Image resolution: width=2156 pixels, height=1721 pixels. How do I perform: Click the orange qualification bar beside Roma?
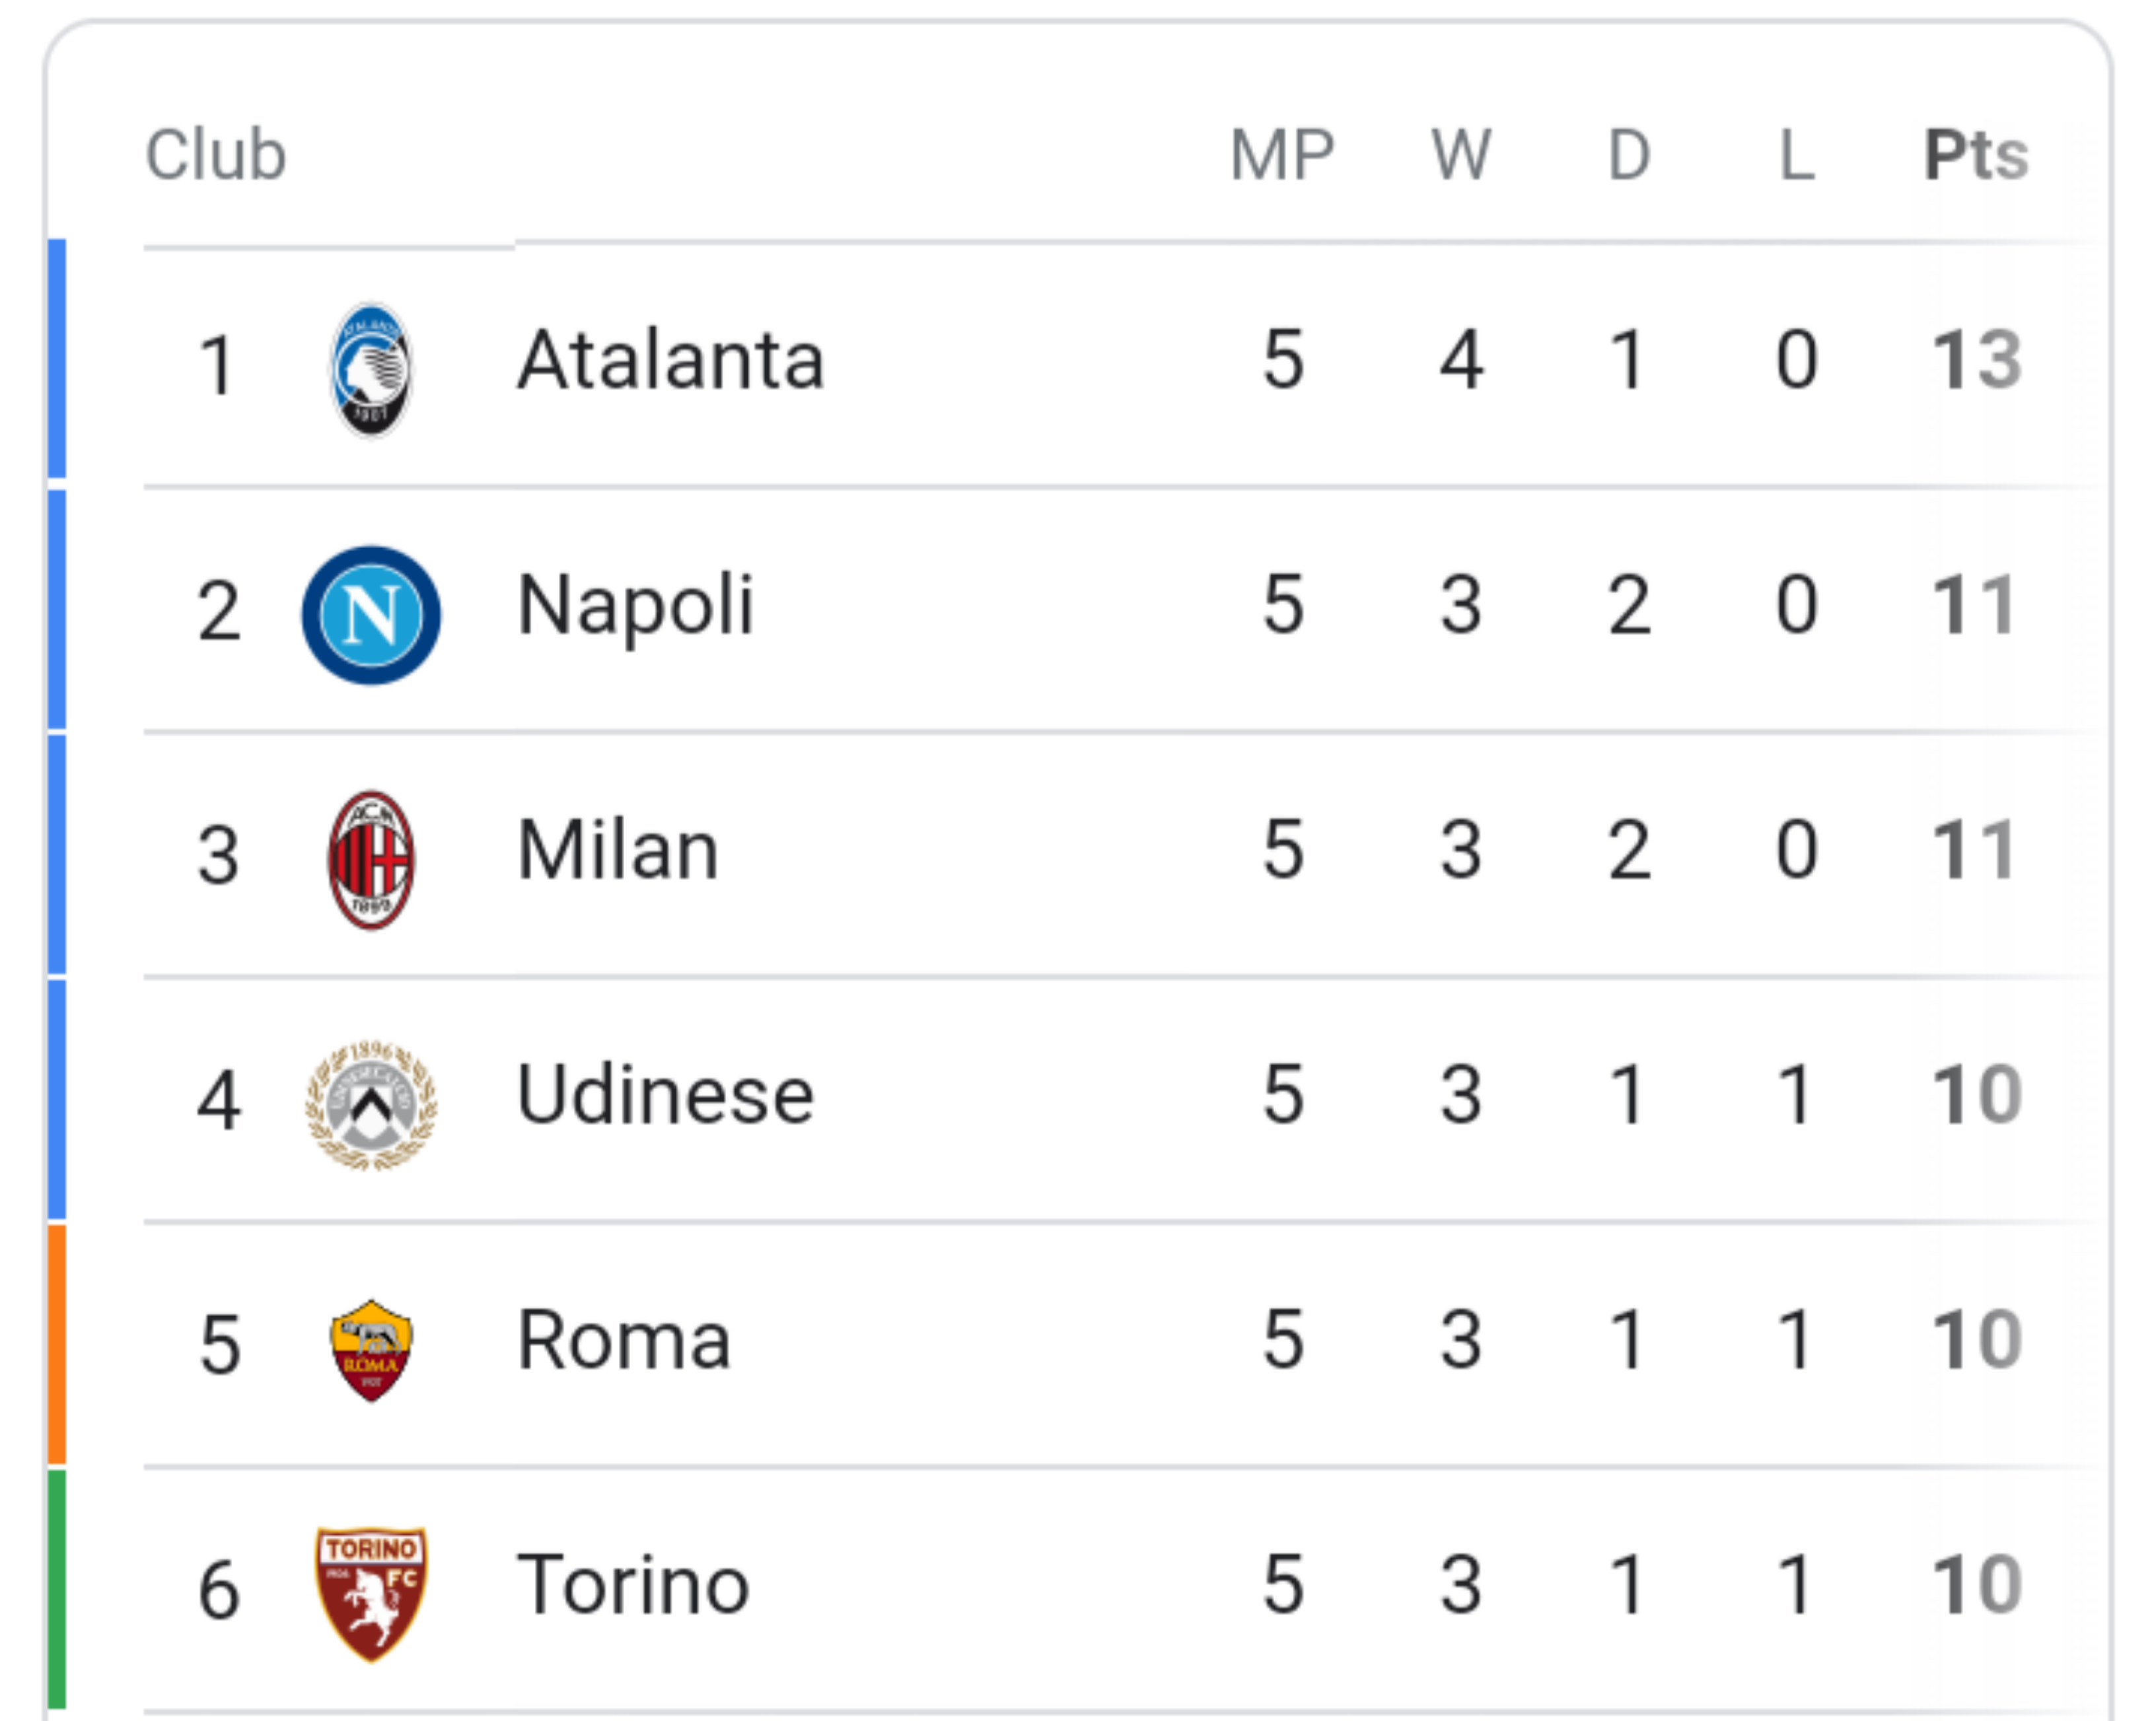(57, 1345)
